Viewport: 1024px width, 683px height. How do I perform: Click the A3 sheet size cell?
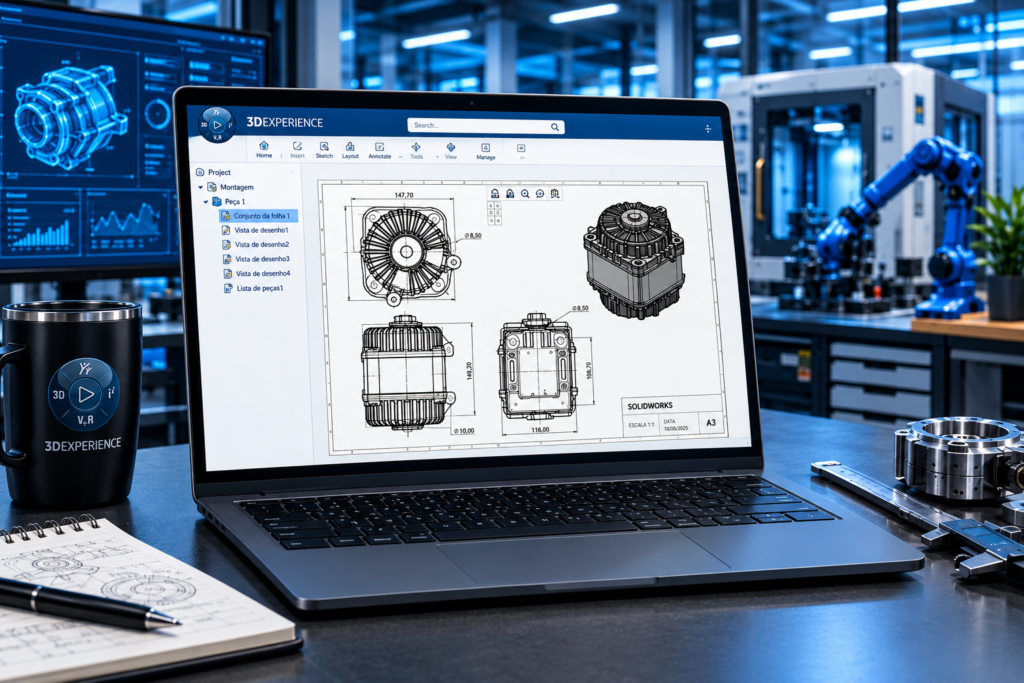coord(711,422)
